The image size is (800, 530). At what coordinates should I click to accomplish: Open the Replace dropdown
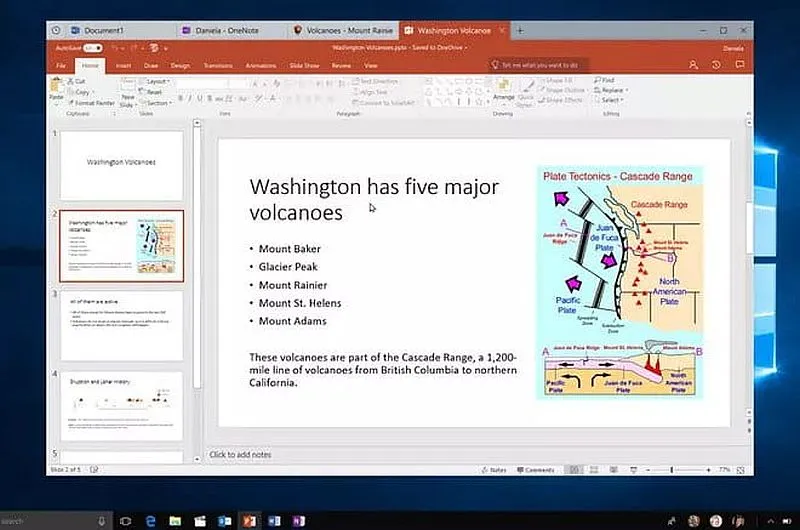pos(611,90)
